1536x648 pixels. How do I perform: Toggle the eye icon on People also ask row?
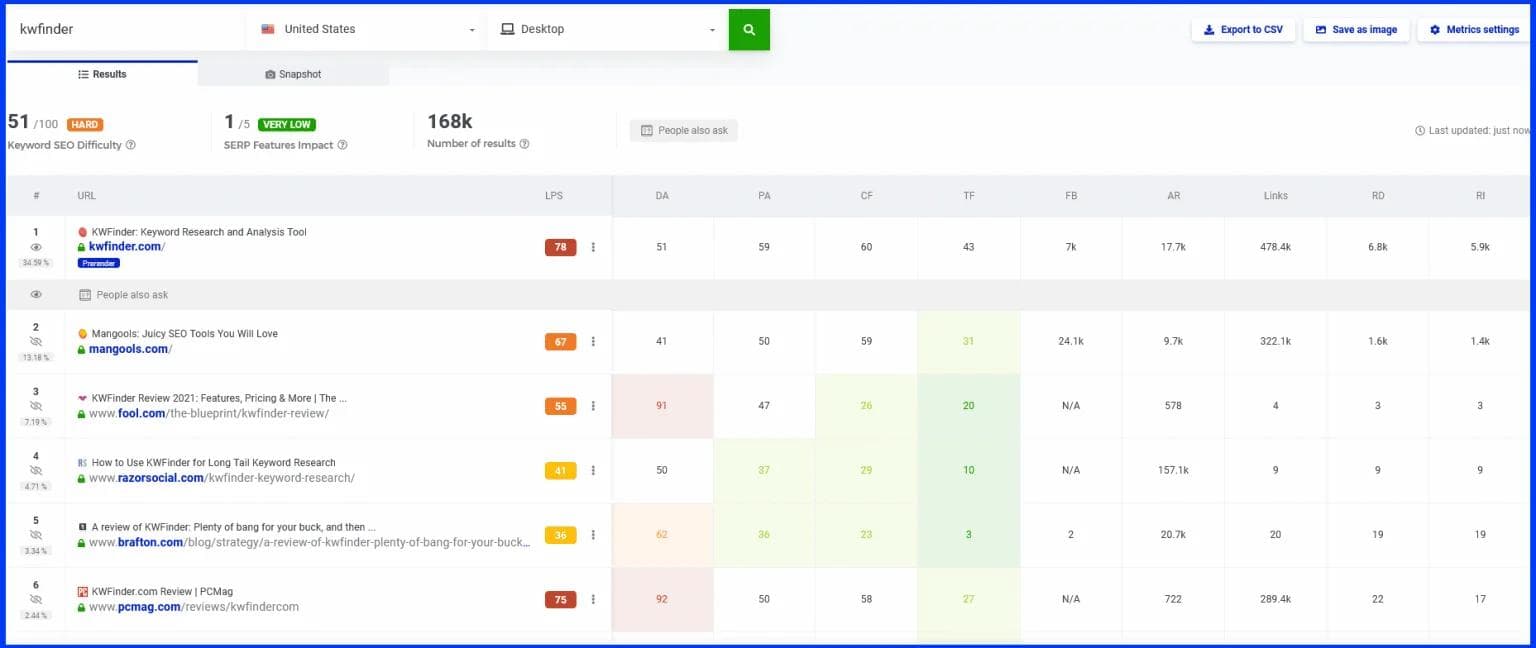coord(36,295)
